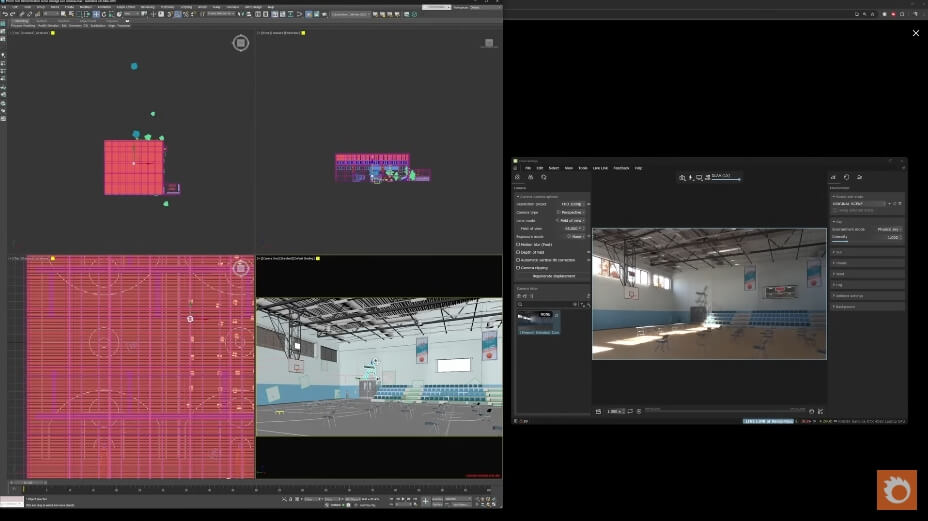Click the rendered gym image preview

(x=709, y=294)
